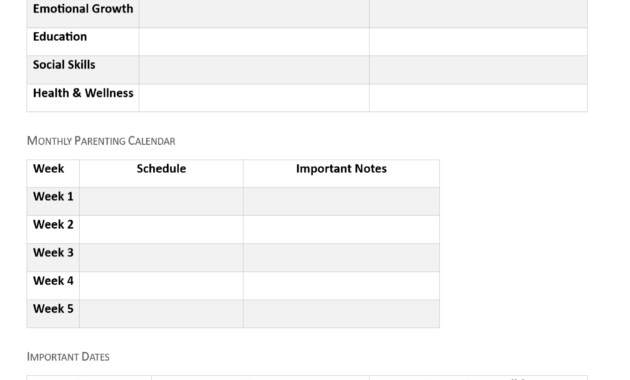
Task: Click the Week 5 Important Notes cell
Action: (x=341, y=314)
